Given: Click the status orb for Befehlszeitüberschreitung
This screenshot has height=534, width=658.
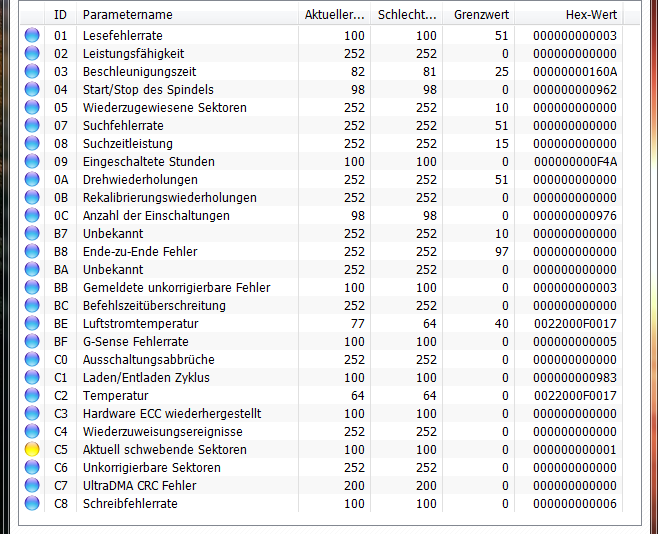Looking at the screenshot, I should click(32, 305).
